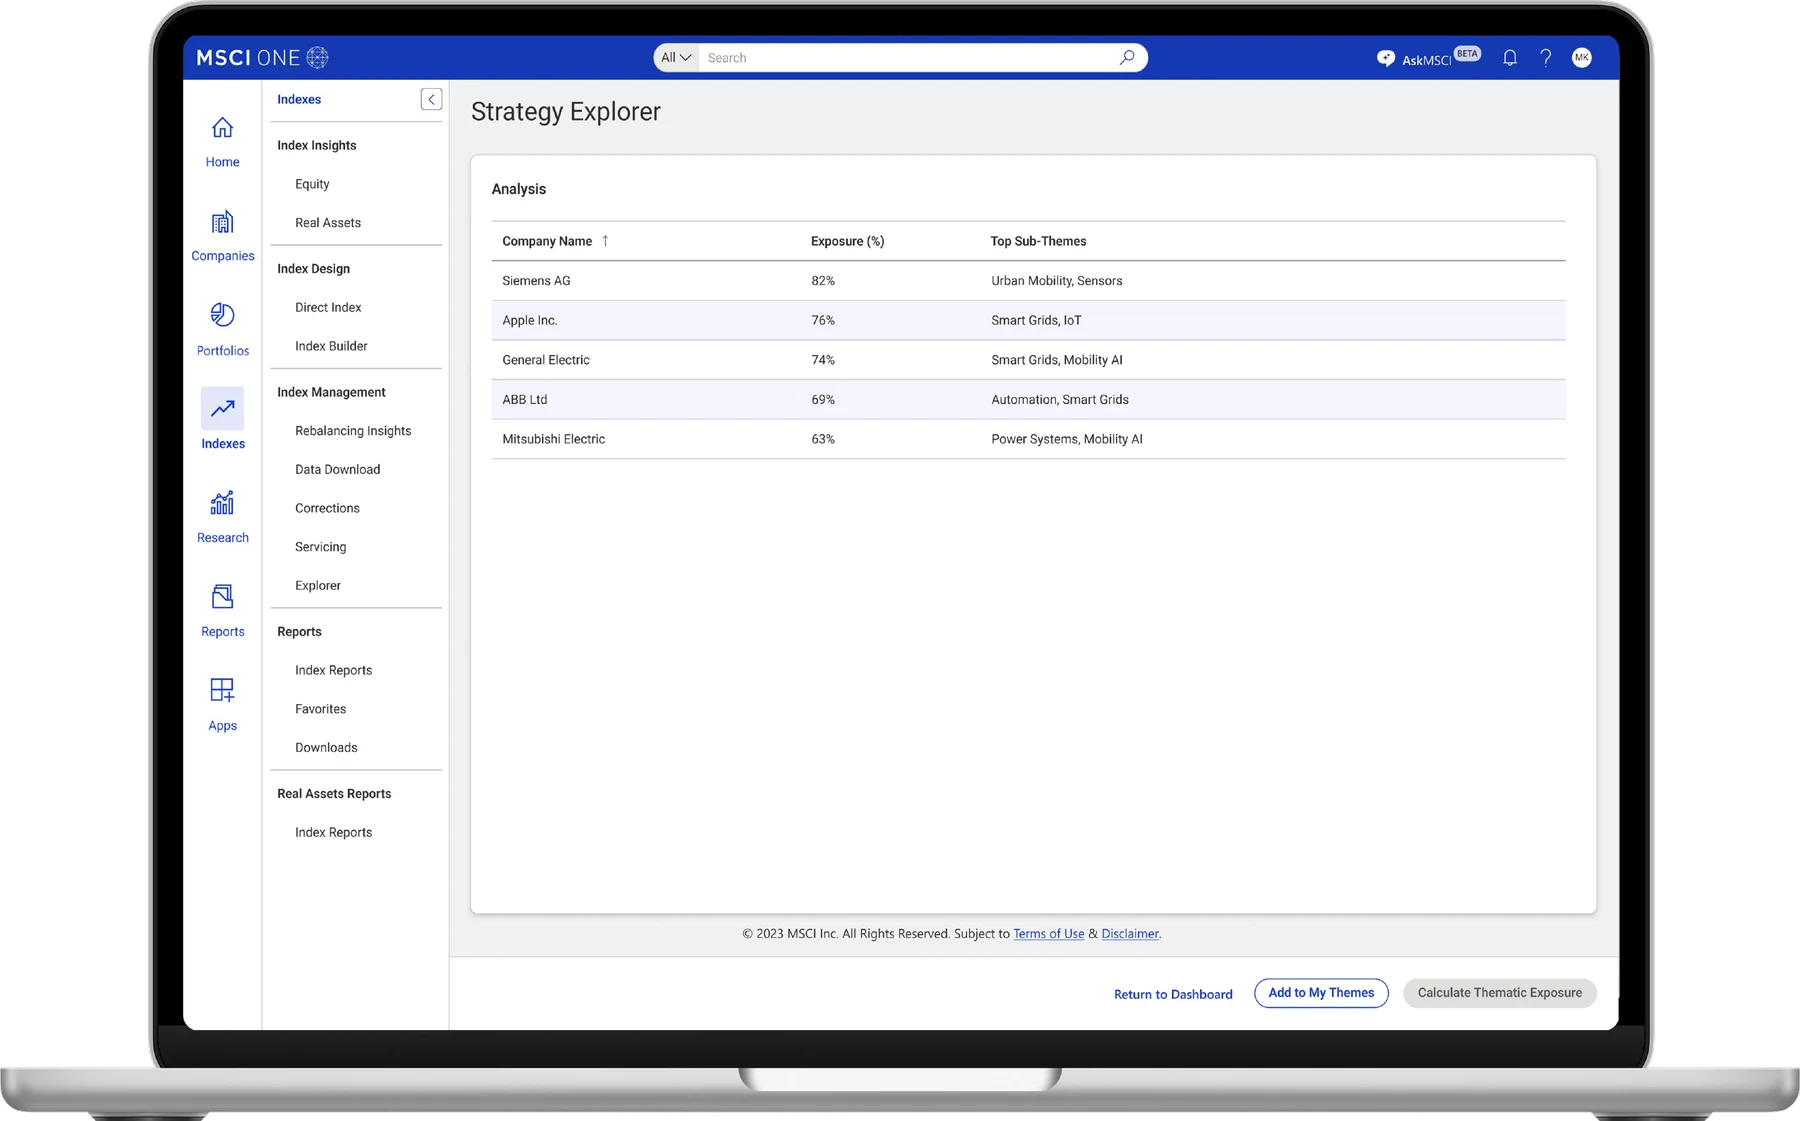The width and height of the screenshot is (1800, 1121).
Task: Click Return to Dashboard link
Action: coord(1173,994)
